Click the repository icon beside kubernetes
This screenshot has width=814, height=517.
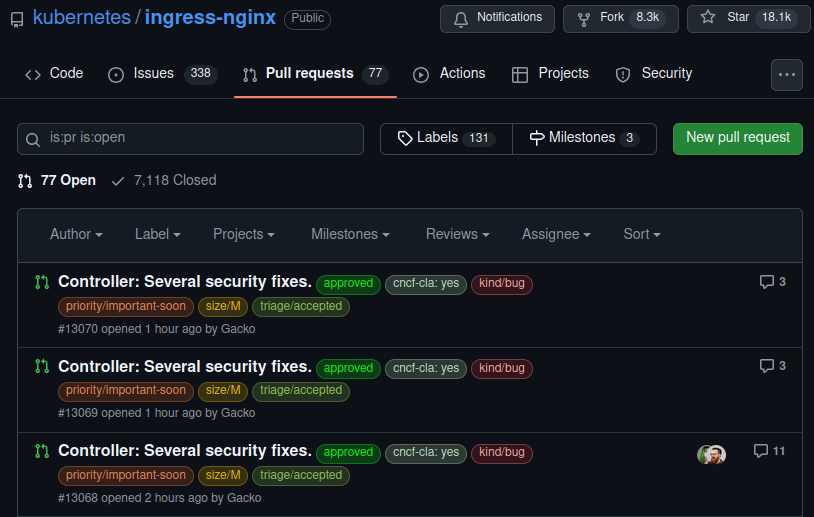[17, 19]
